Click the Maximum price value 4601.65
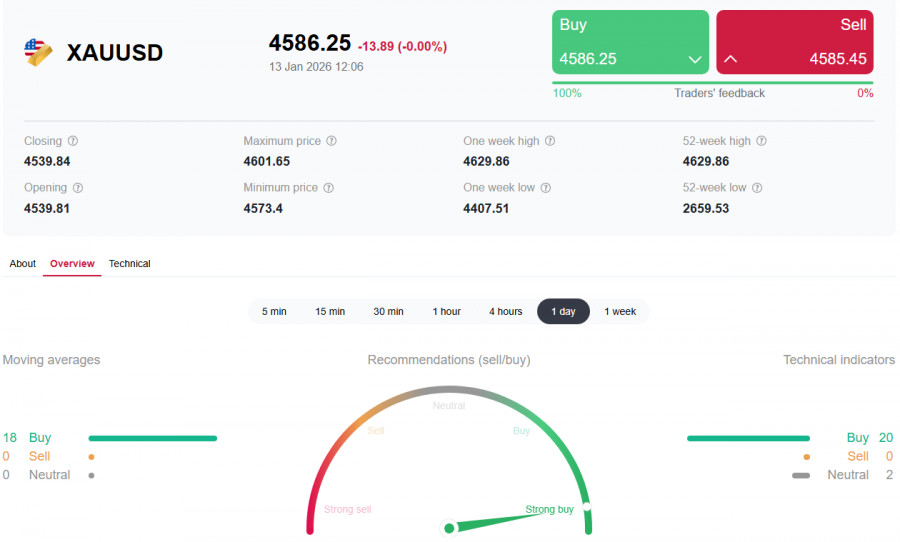Viewport: 900px width, 542px height. (x=266, y=161)
